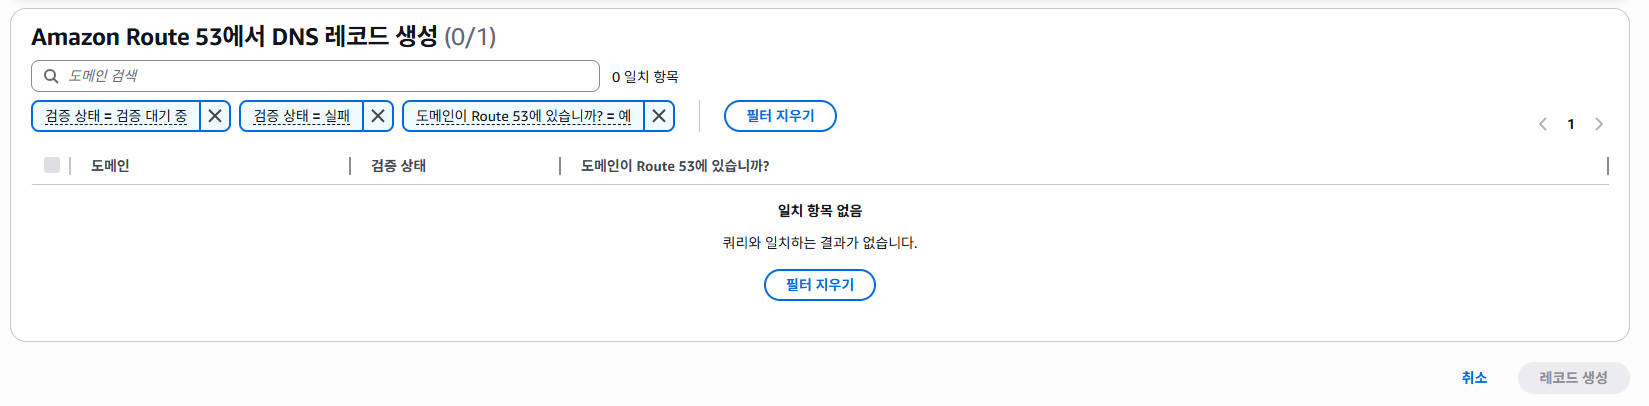Go to the next page with the right chevron
Screen dimensions: 1649x406
point(1599,124)
